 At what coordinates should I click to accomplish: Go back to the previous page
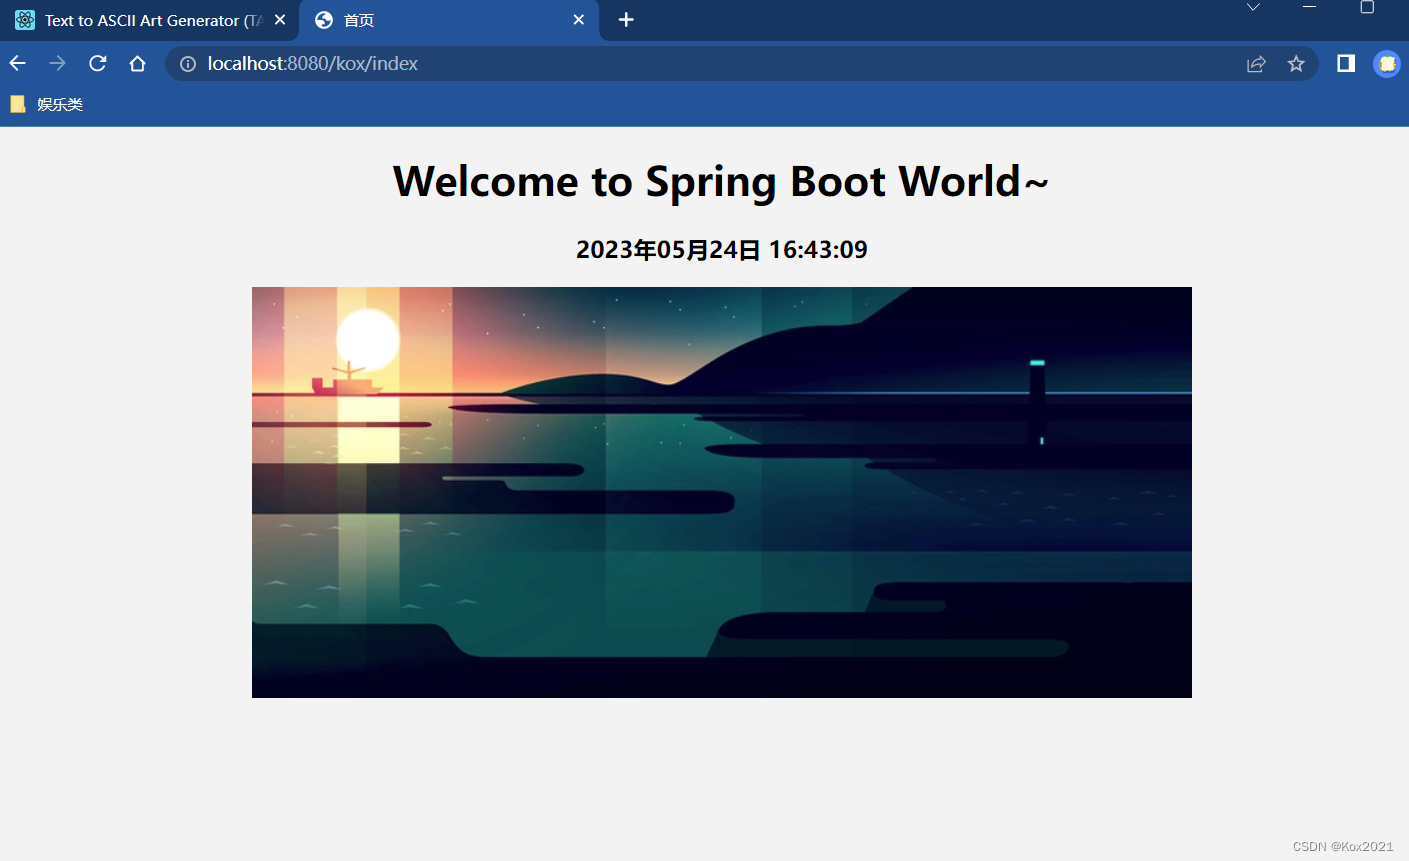[x=18, y=64]
